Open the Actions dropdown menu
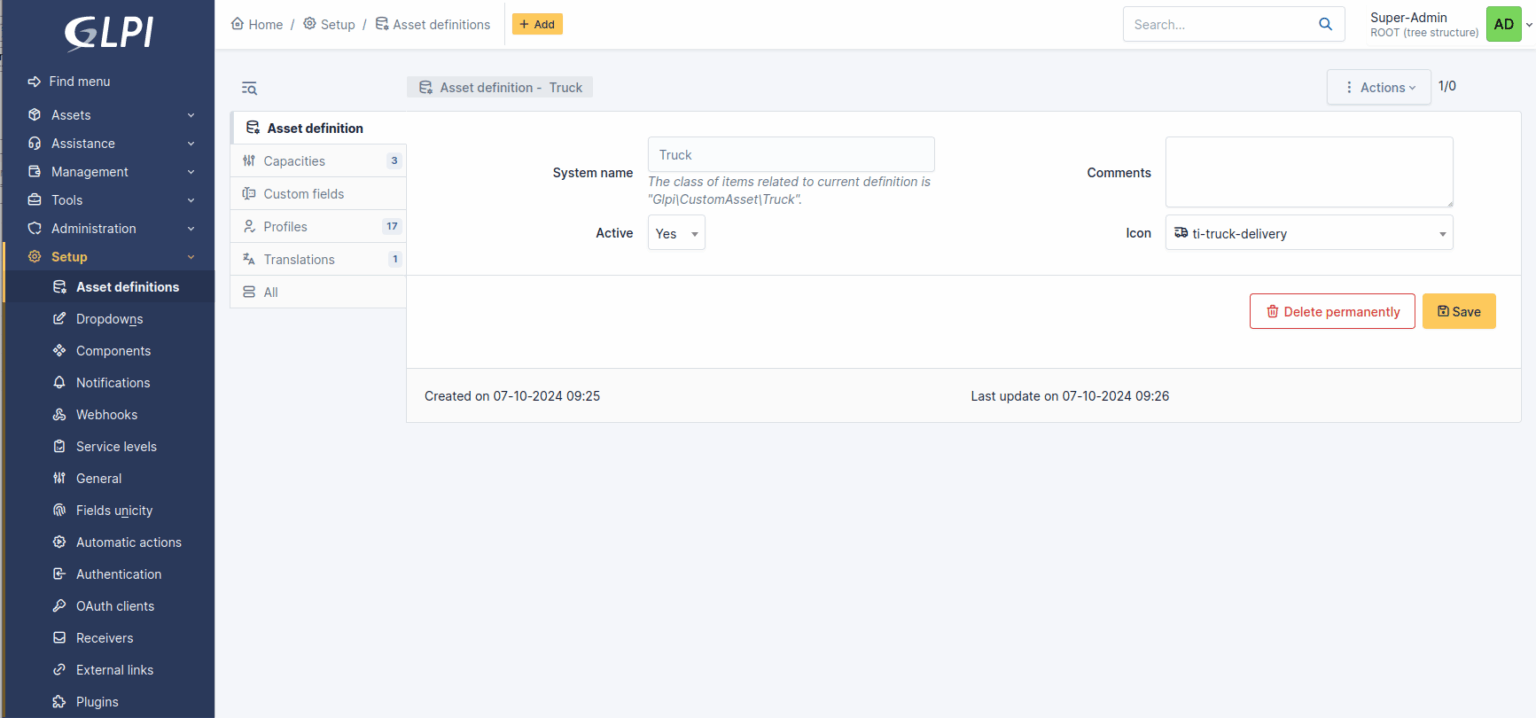Screen dimensions: 1536x718 point(1379,88)
